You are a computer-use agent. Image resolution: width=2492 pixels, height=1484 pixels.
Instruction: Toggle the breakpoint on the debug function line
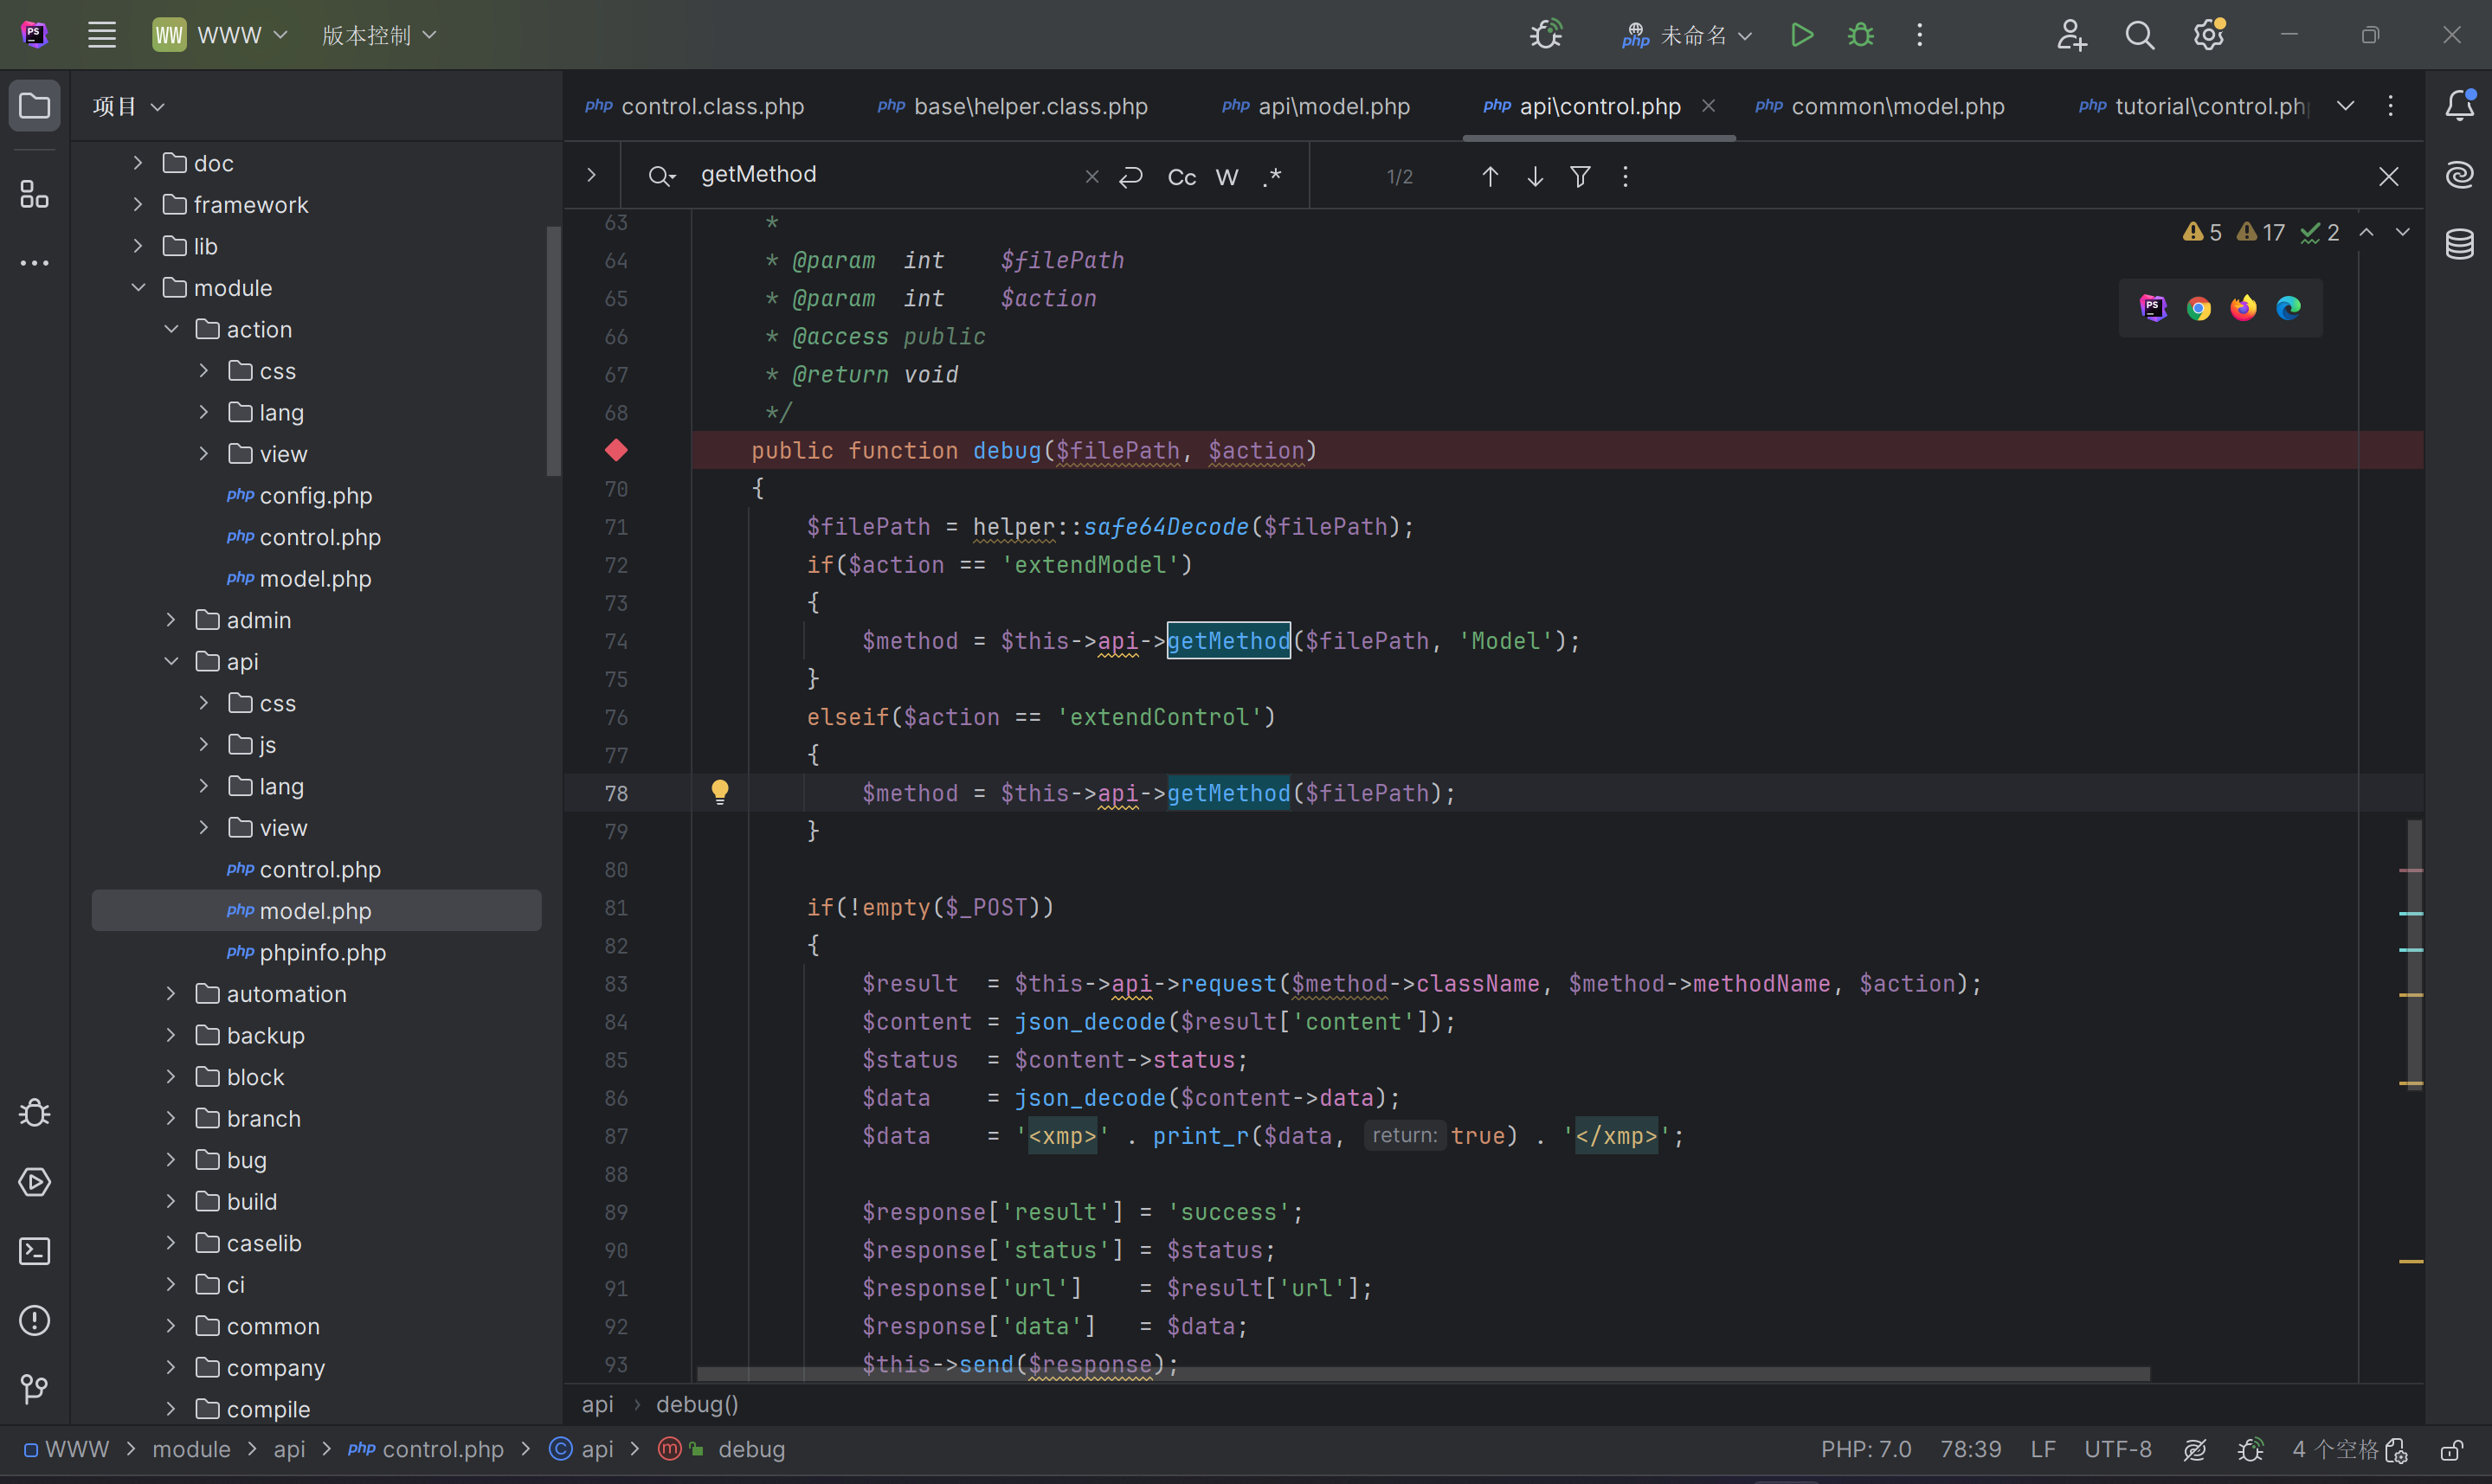coord(616,451)
